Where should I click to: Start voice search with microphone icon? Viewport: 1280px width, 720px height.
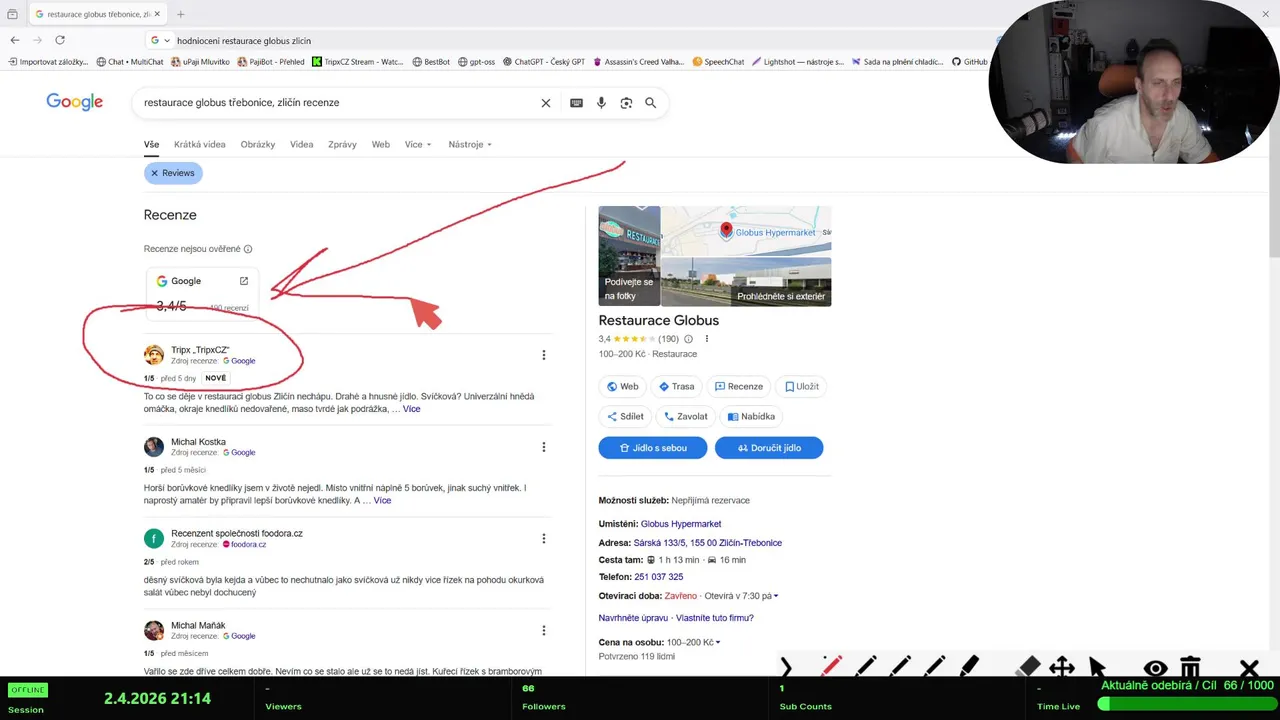pyautogui.click(x=601, y=103)
